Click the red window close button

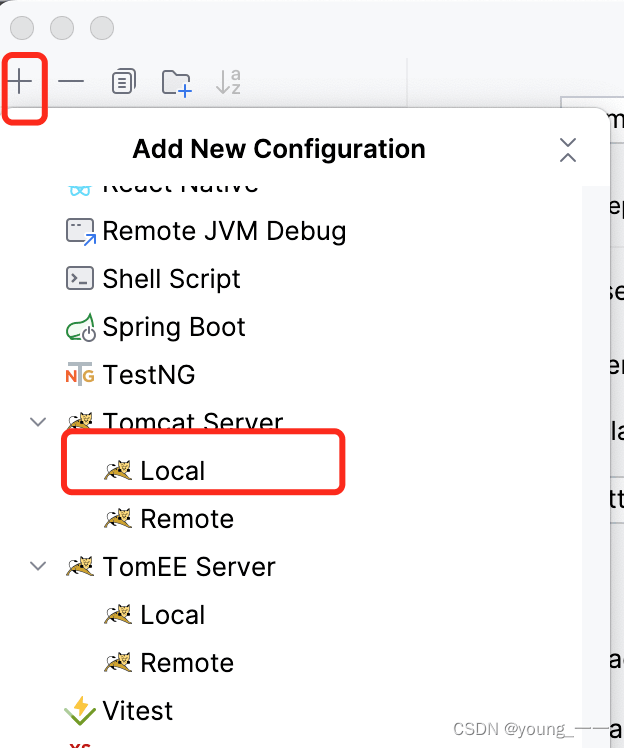(22, 28)
